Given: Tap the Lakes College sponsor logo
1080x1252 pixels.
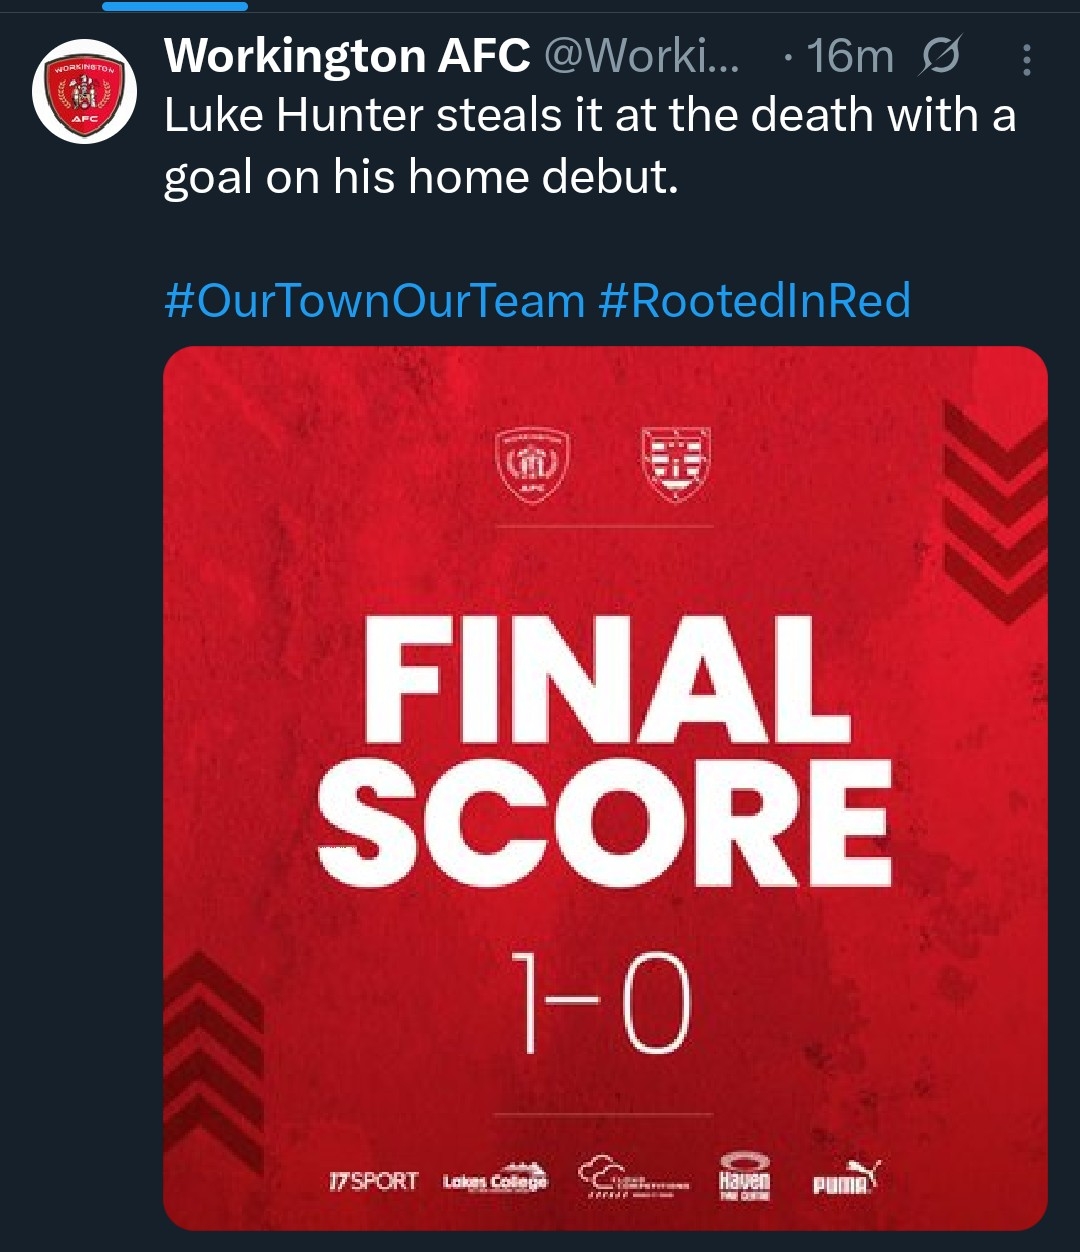Looking at the screenshot, I should (495, 1180).
